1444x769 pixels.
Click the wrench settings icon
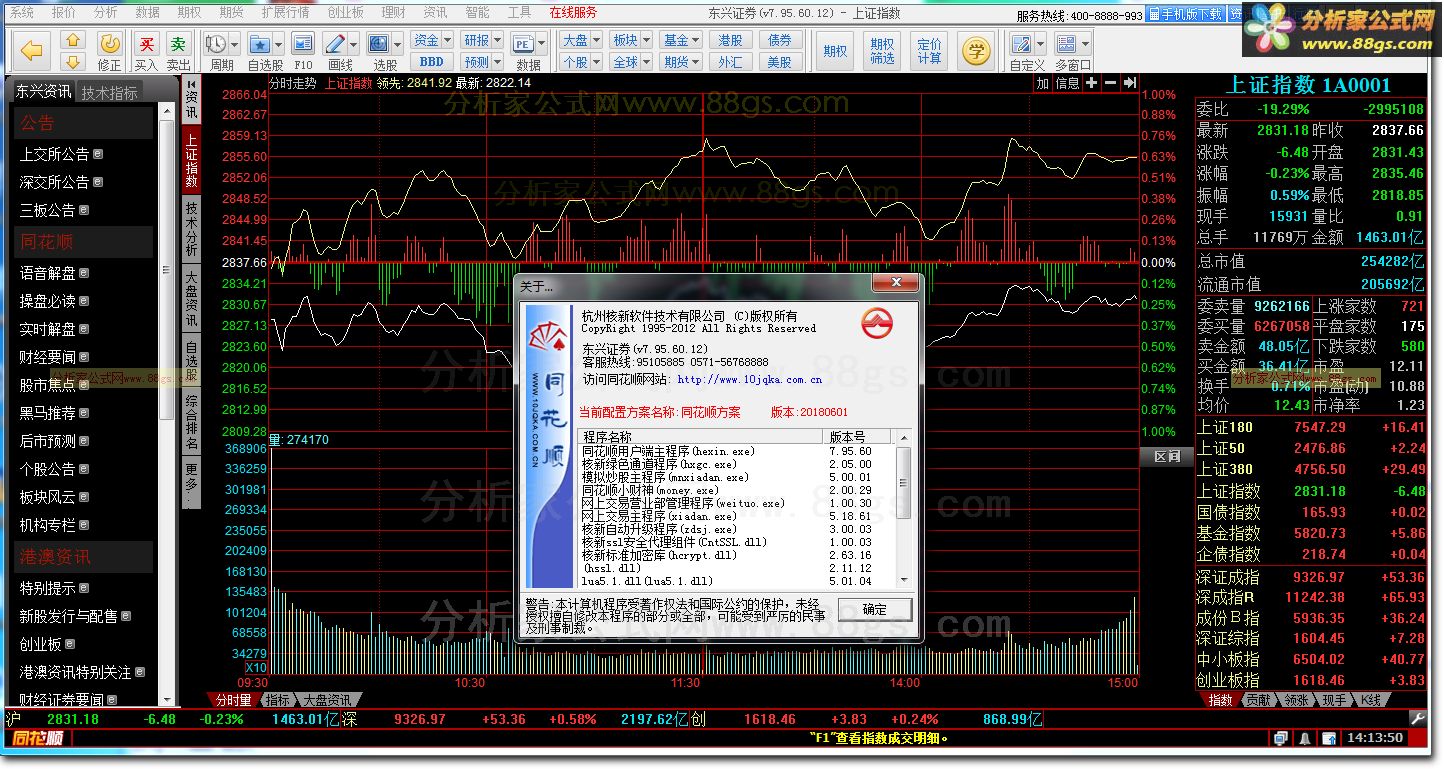tap(1418, 718)
